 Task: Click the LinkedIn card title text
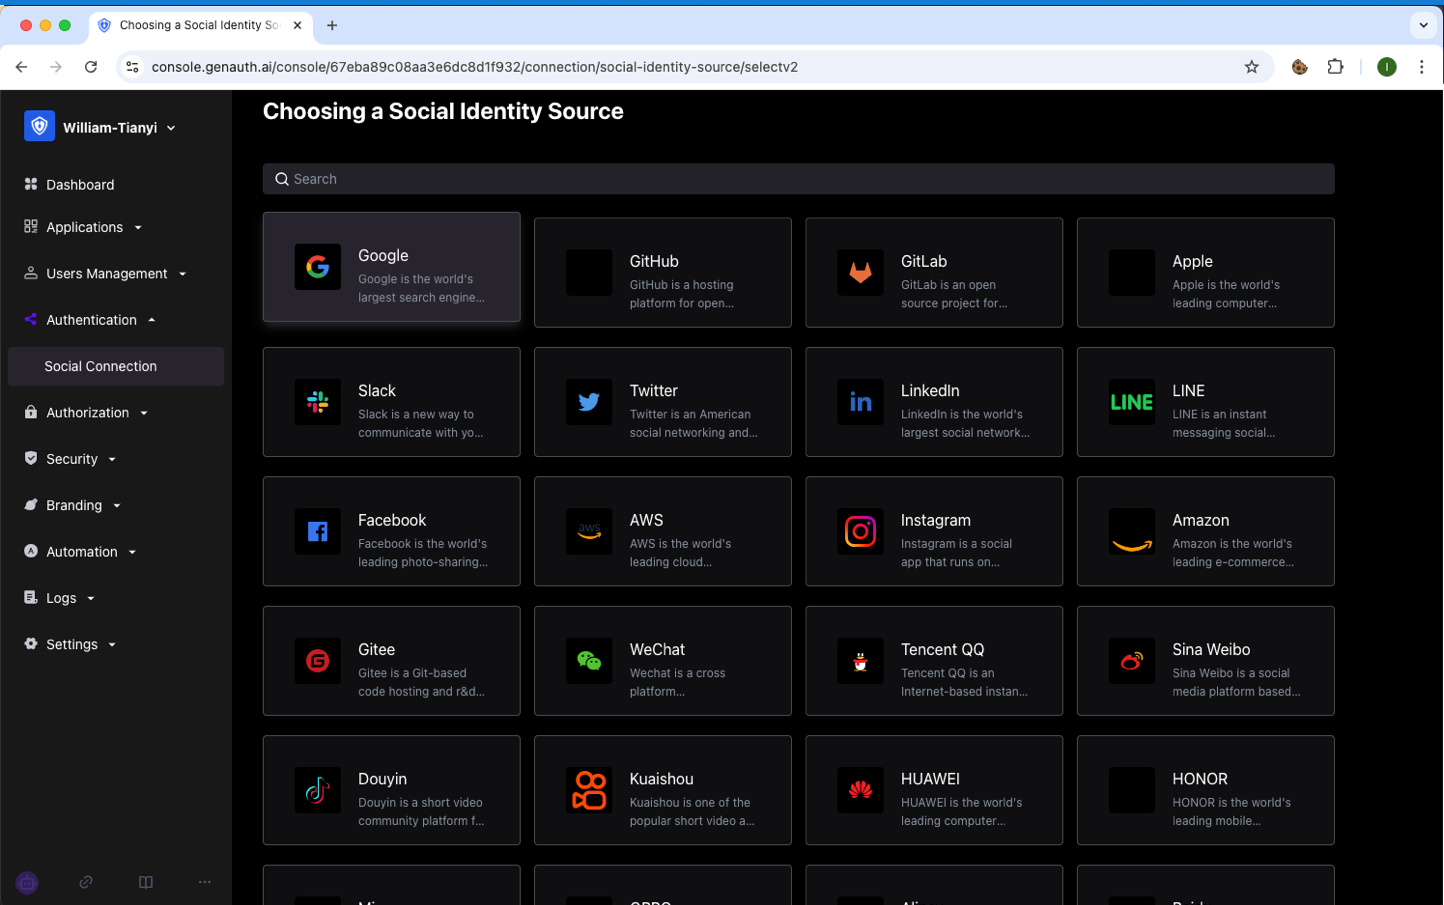click(x=930, y=390)
